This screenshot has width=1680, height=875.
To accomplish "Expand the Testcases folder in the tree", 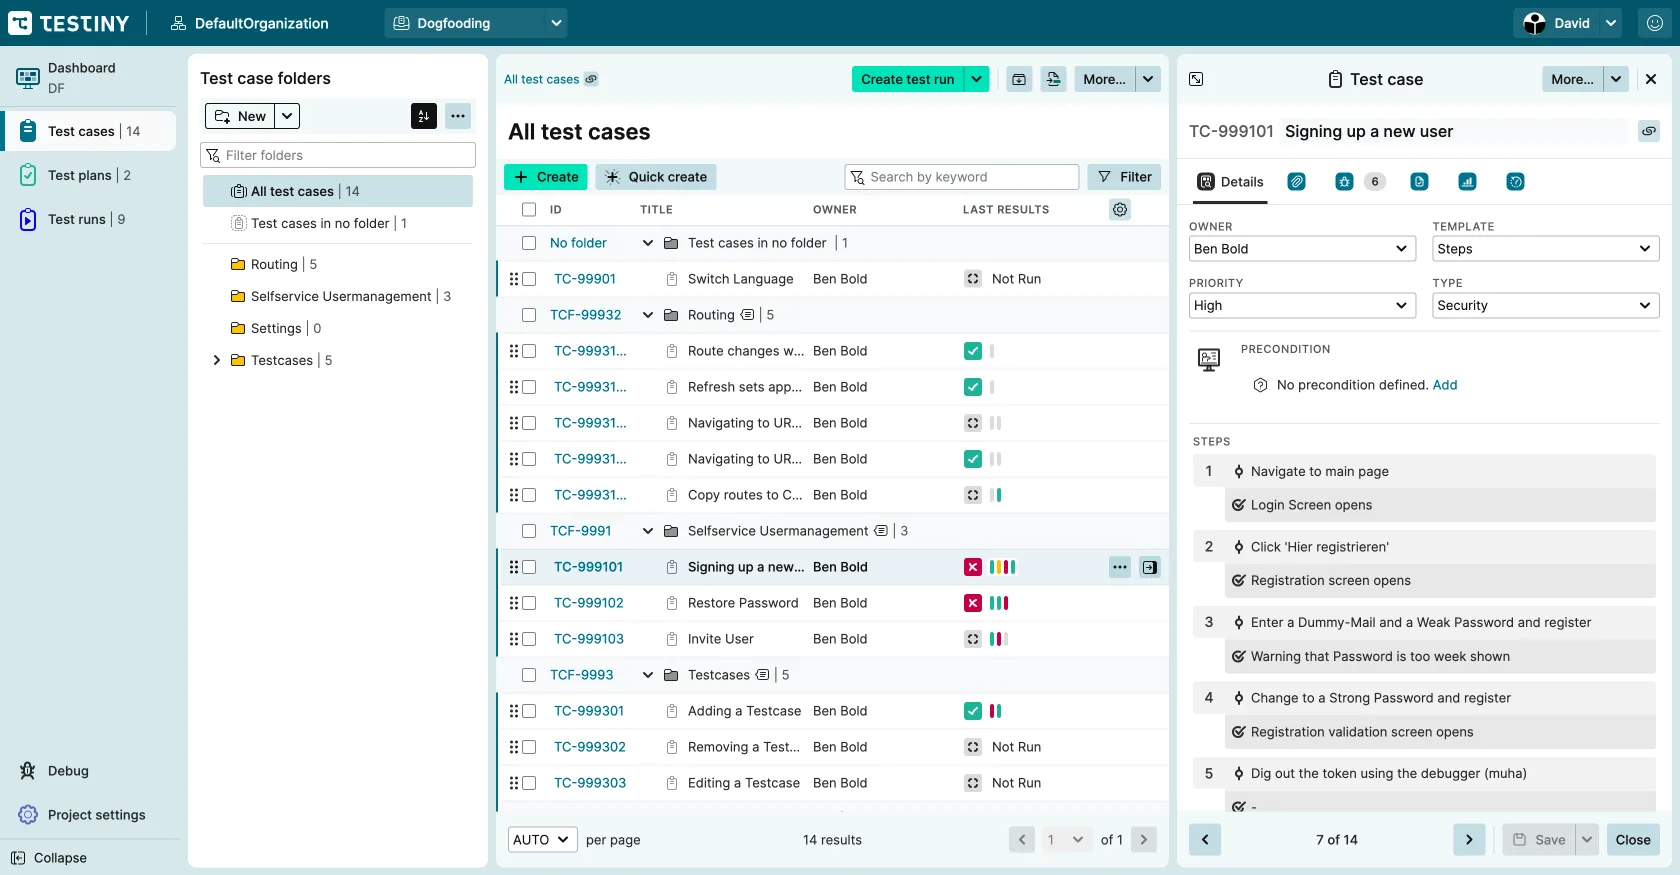I will tap(217, 360).
